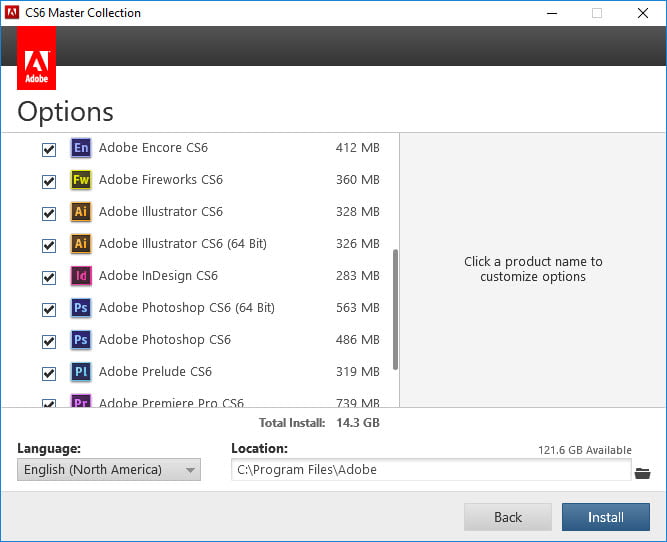
Task: Toggle Adobe Photoshop CS6 (64 Bit) checkbox
Action: (49, 309)
